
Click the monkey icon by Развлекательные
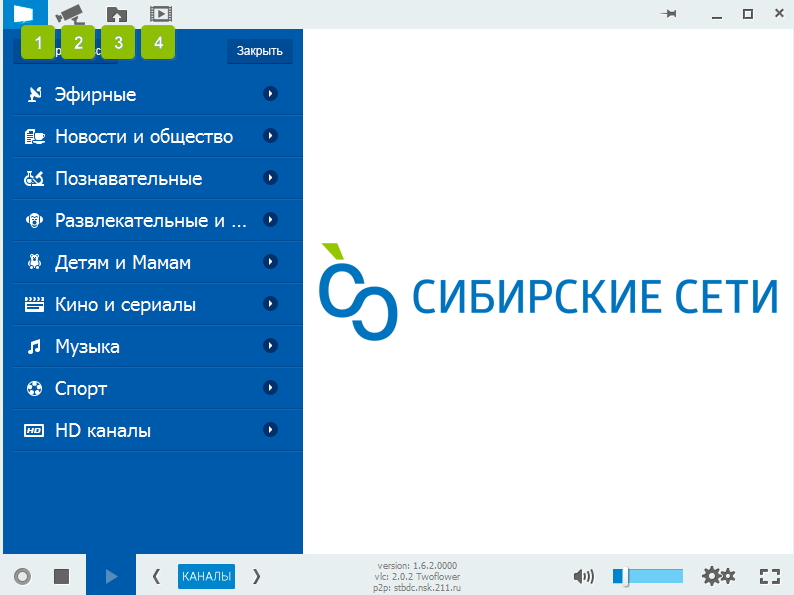pos(34,220)
